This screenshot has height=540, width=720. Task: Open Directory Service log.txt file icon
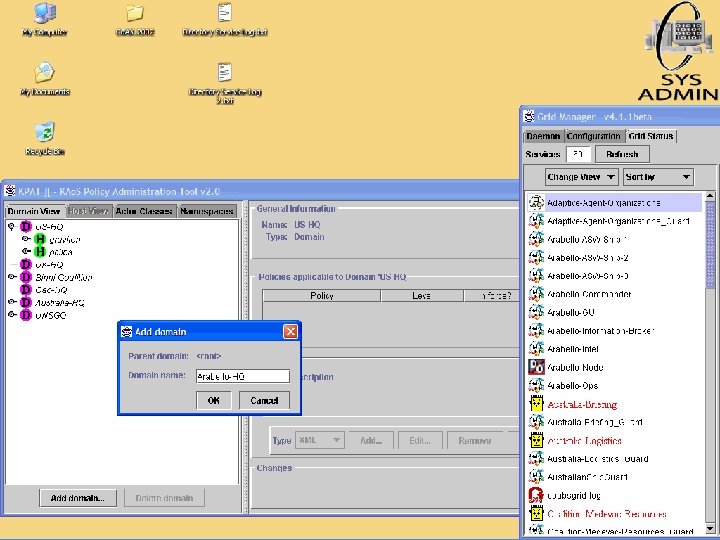[225, 12]
